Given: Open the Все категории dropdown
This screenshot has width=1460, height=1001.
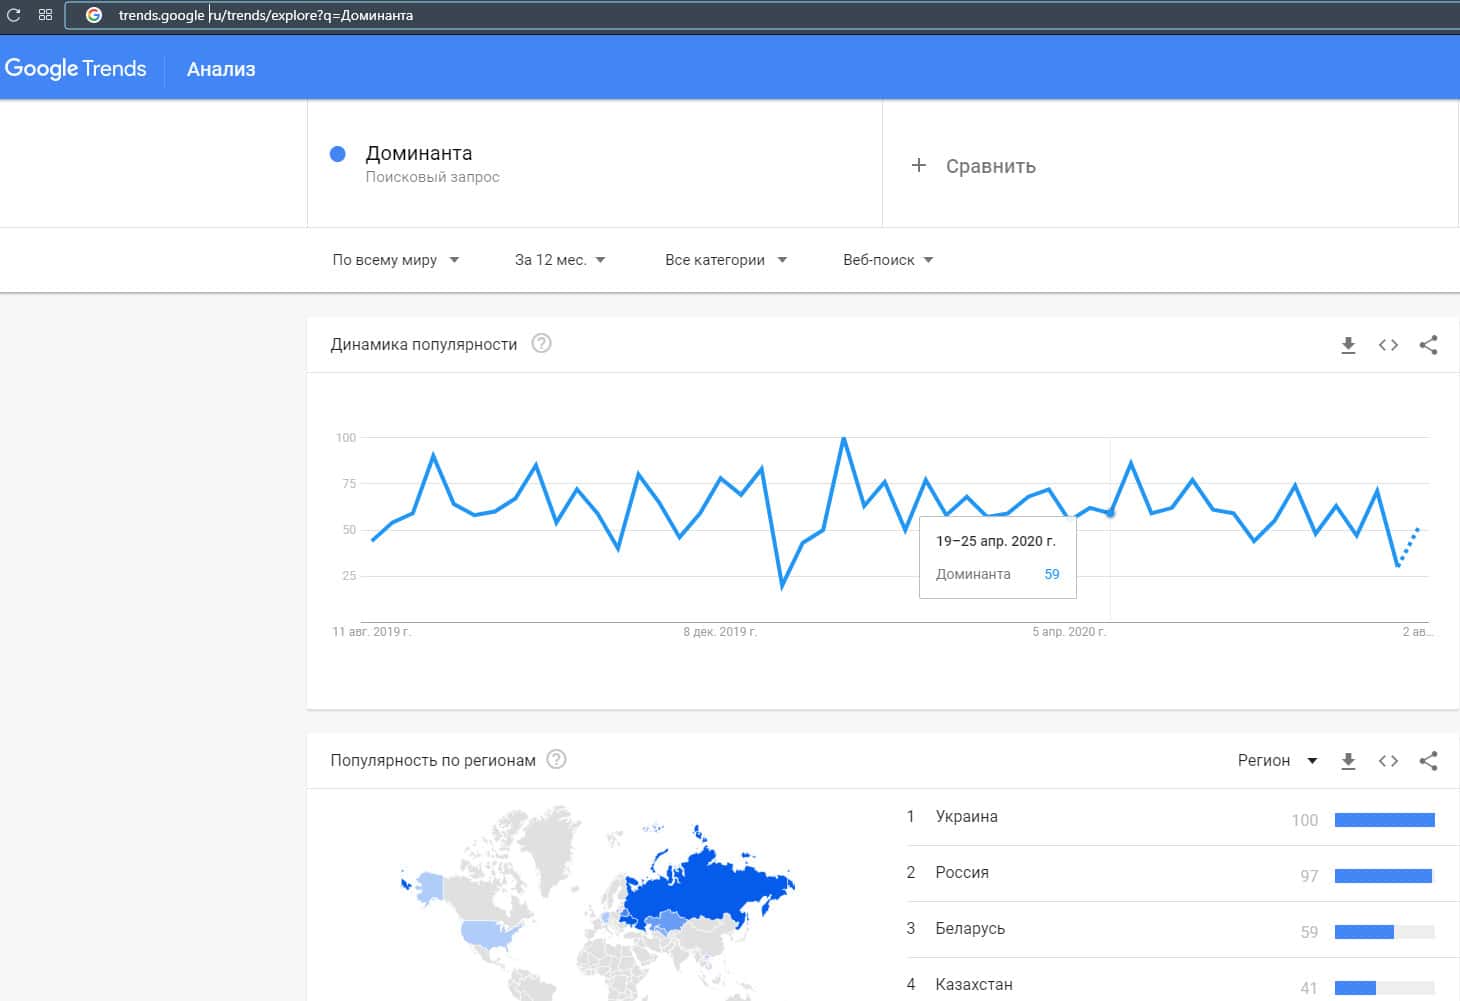Looking at the screenshot, I should (x=725, y=260).
